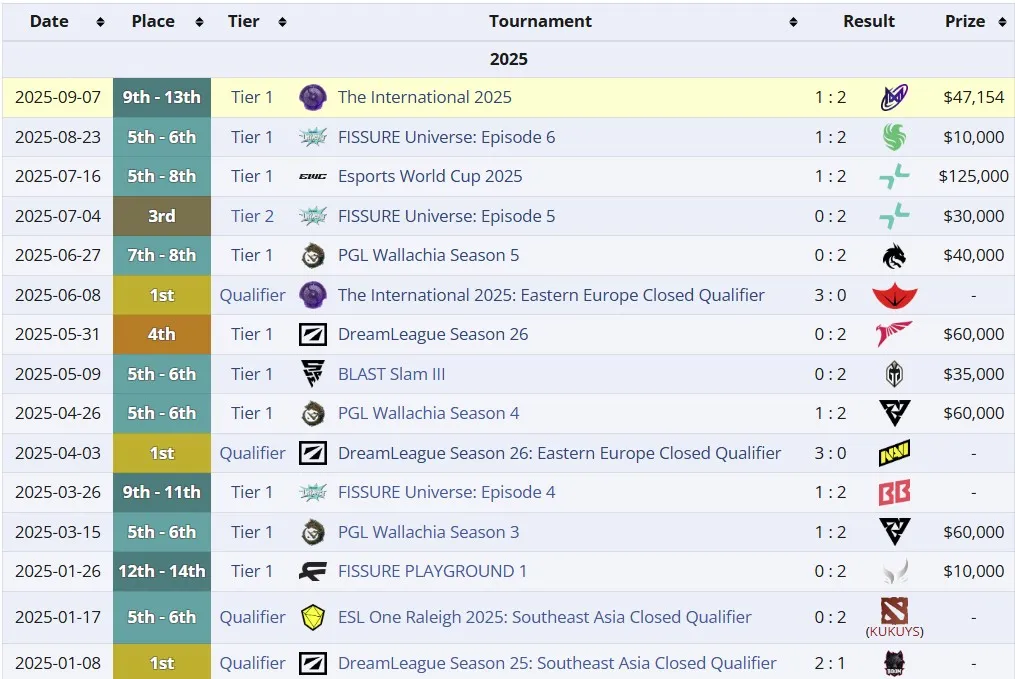Sort table by the Tournament column arrows

click(x=793, y=22)
